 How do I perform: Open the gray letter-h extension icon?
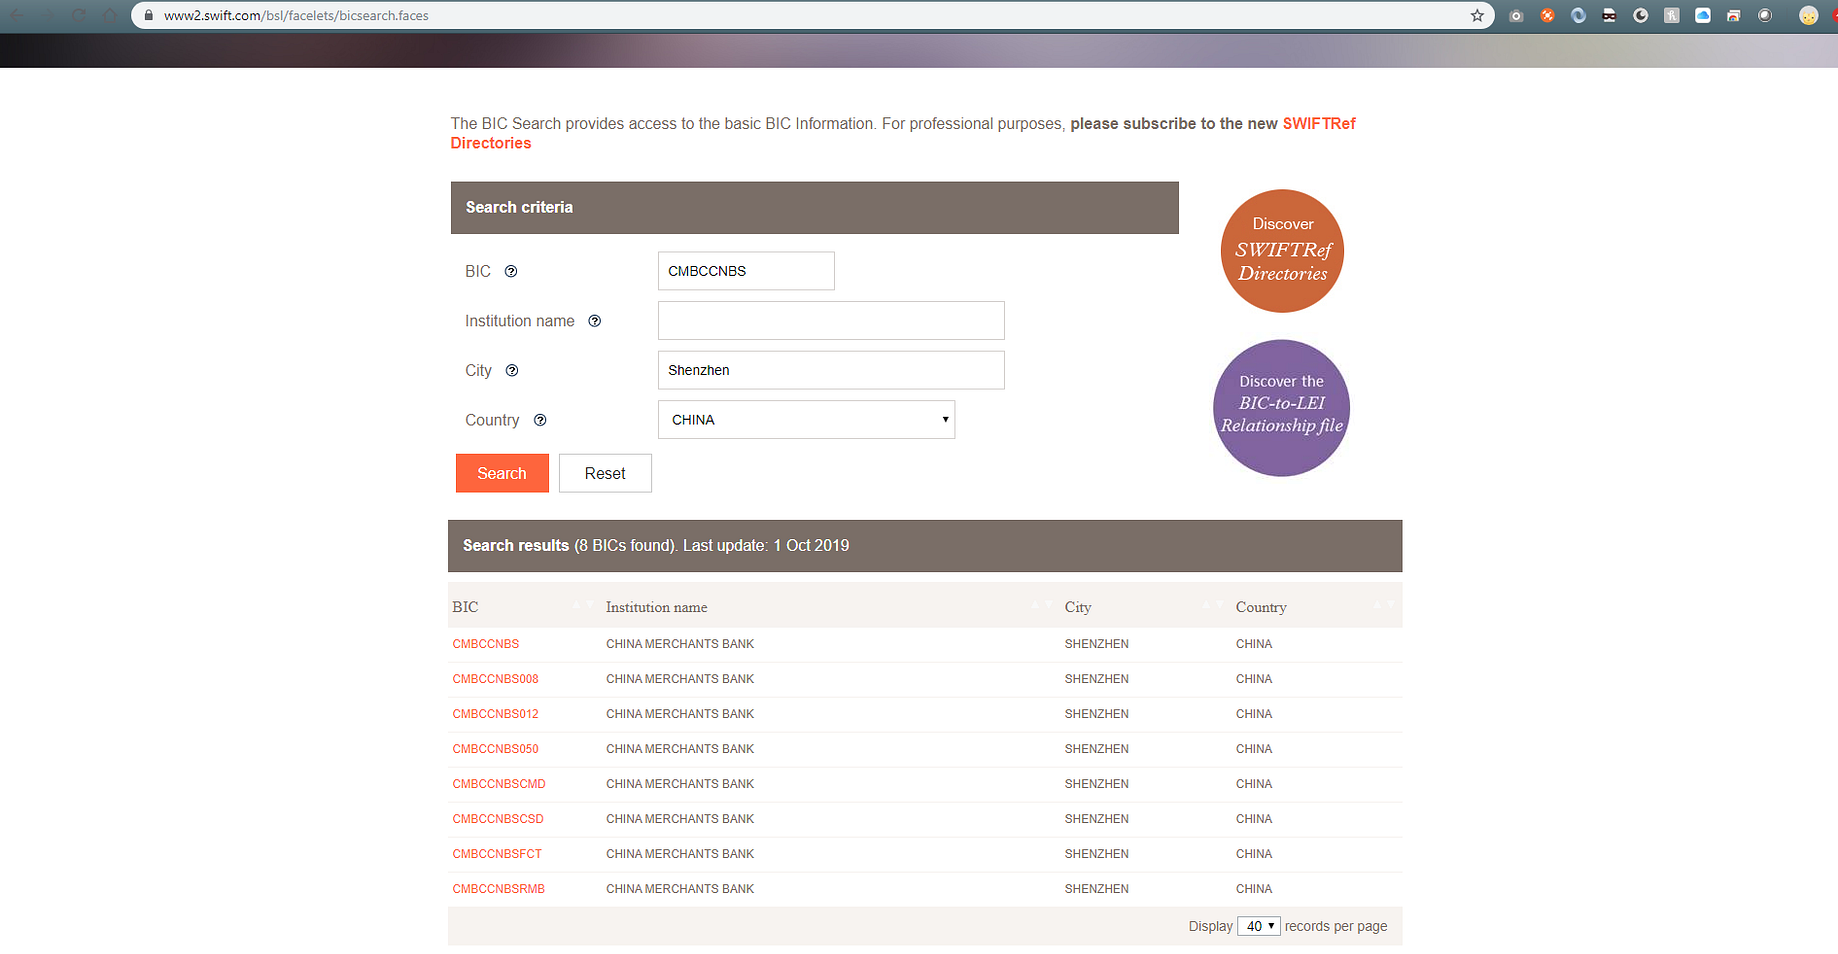(x=1671, y=15)
